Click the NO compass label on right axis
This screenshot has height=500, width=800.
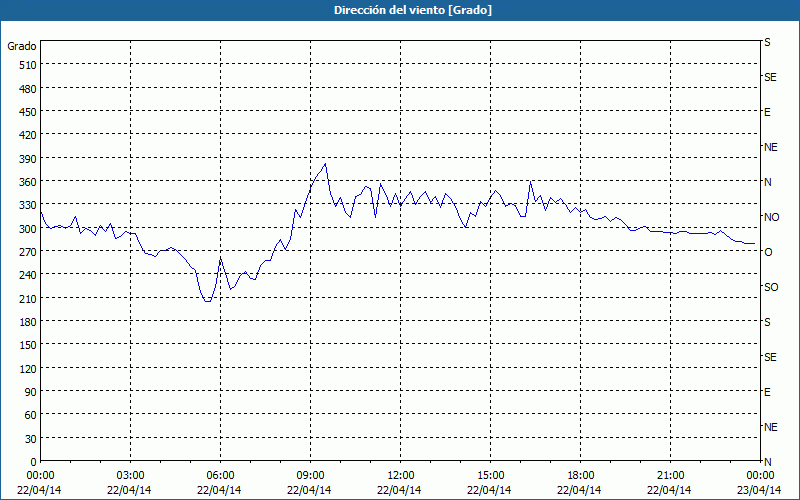pos(771,217)
